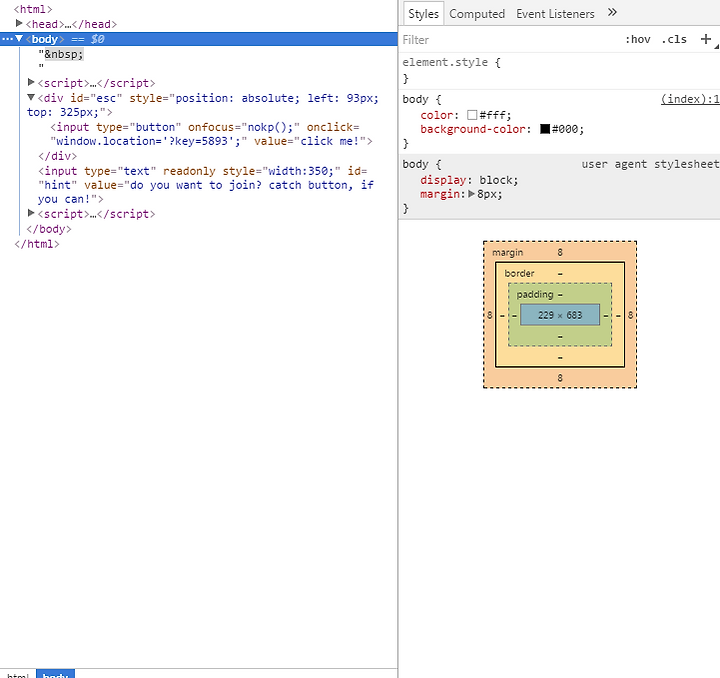The height and width of the screenshot is (678, 720).
Task: Expand the margin shorthand property triangle
Action: pos(471,194)
